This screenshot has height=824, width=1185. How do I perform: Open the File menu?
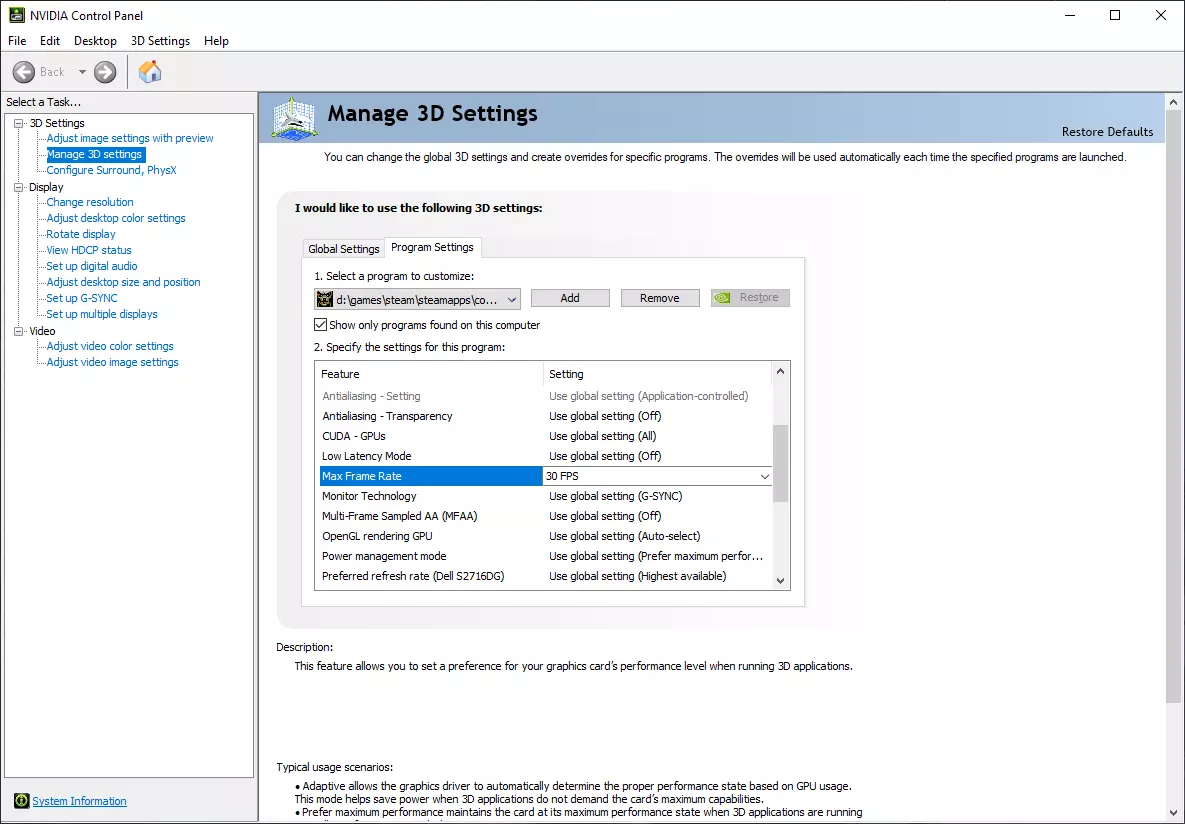(17, 41)
